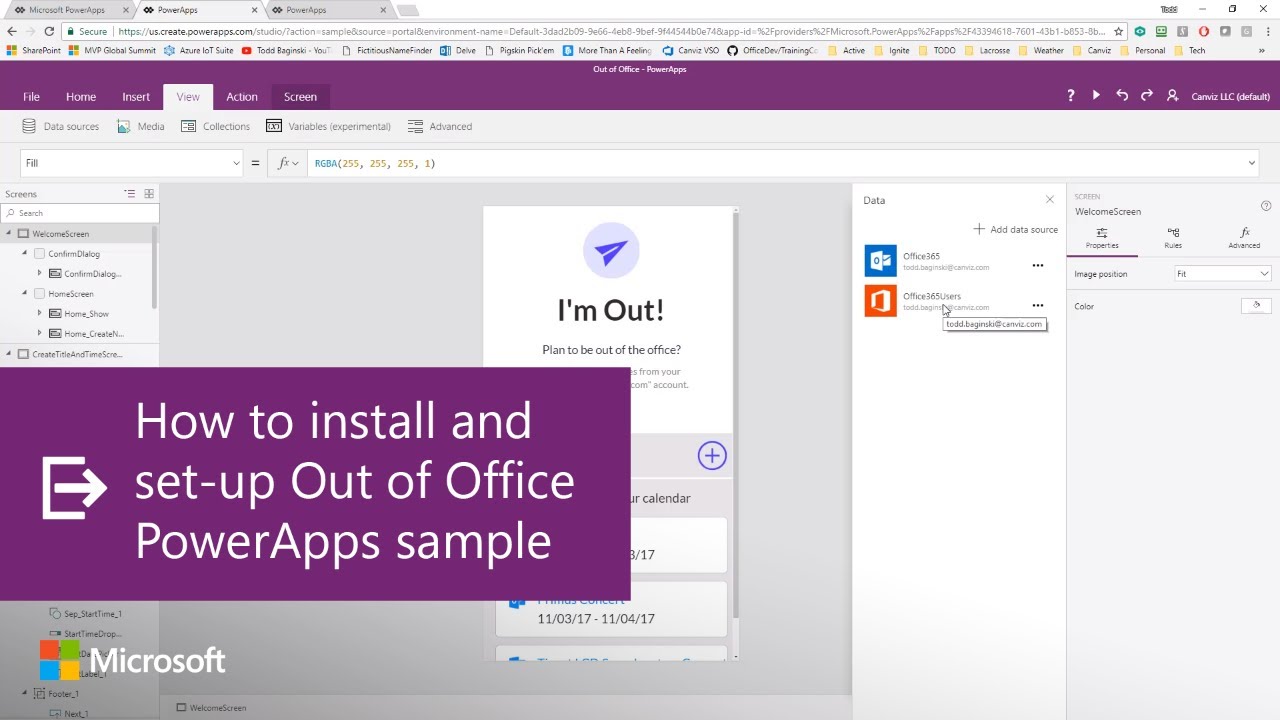Toggle the ConfirmDialog checkbox in the tree

[x=40, y=254]
